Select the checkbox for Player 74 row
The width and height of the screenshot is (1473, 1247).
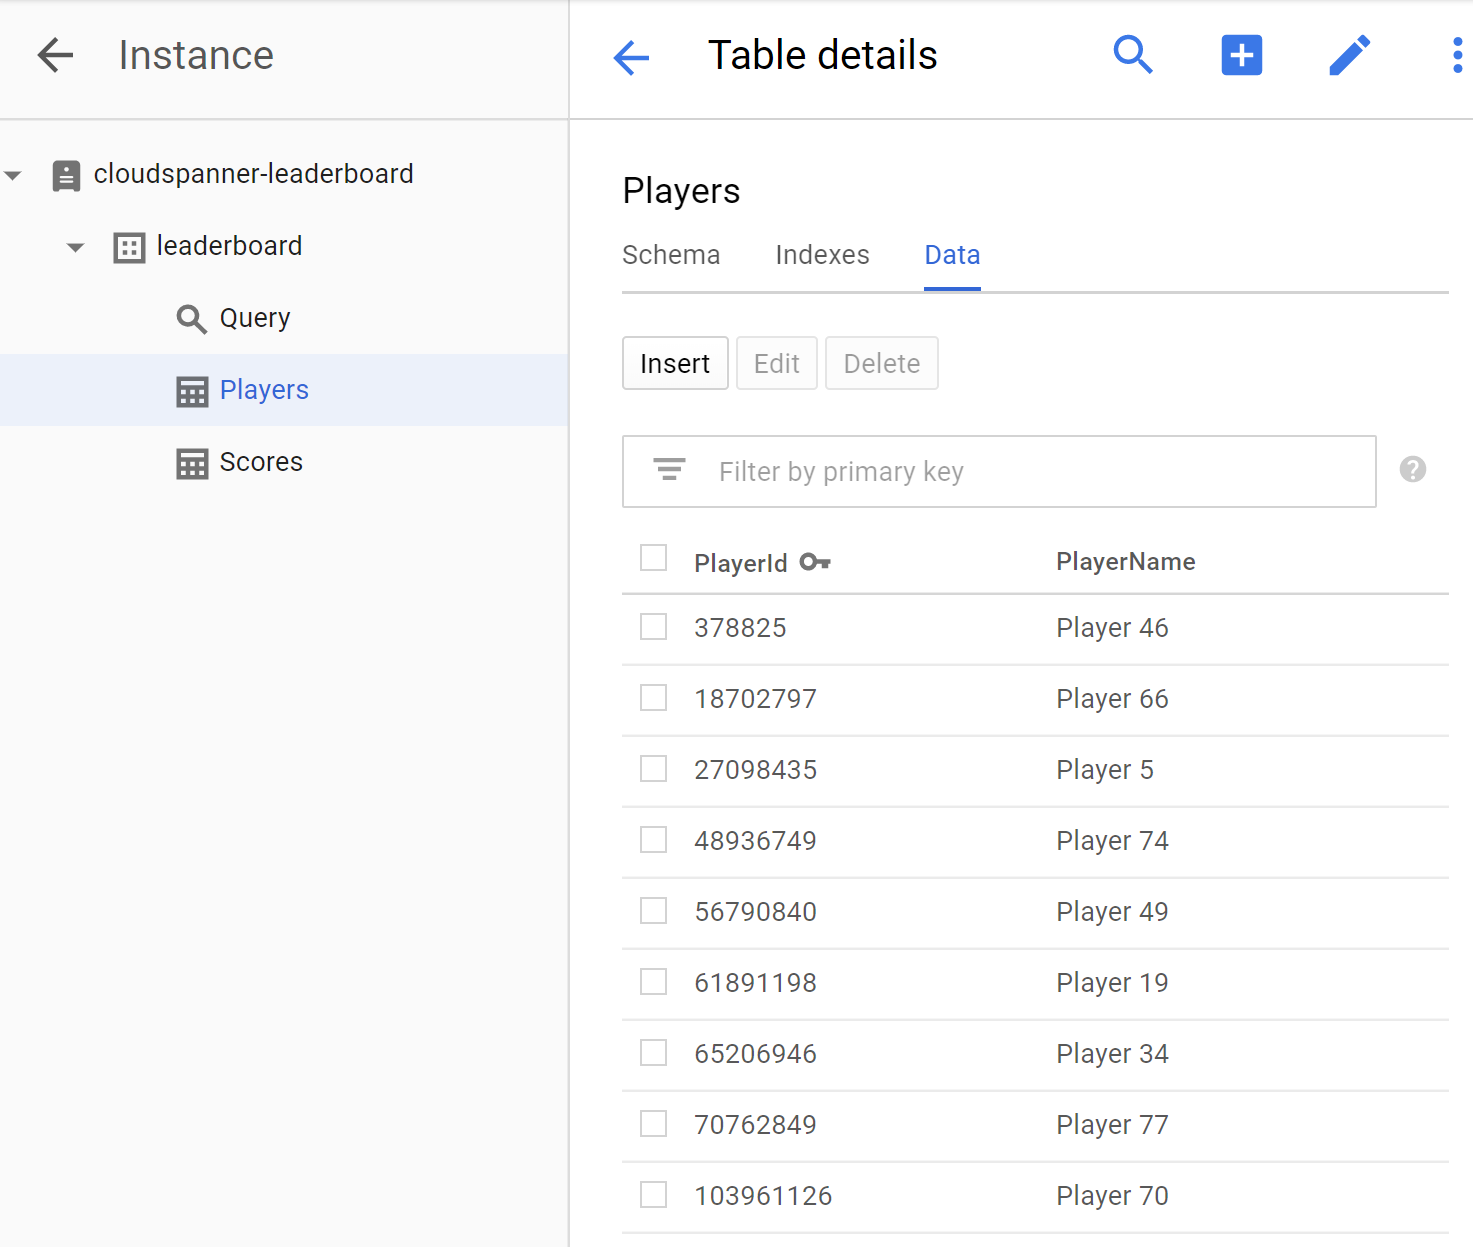tap(653, 840)
